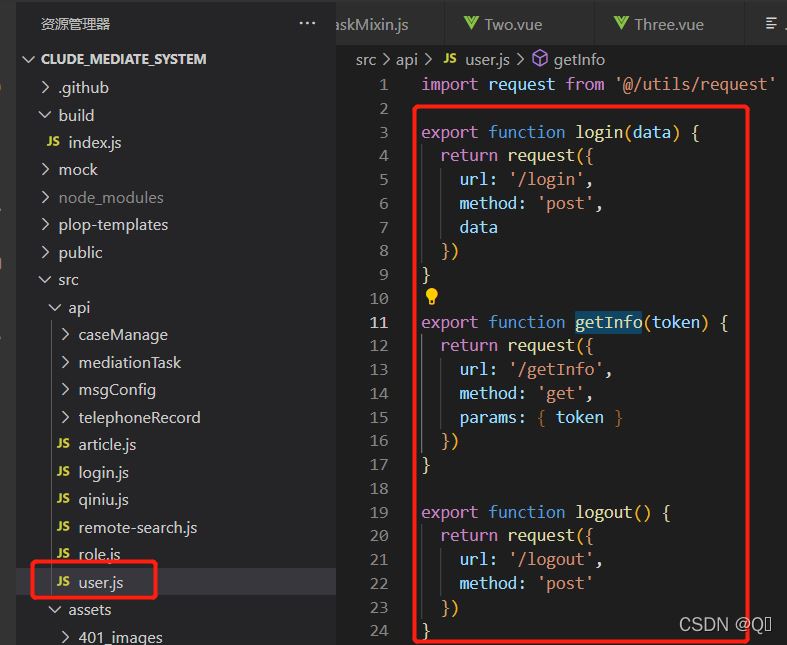Image resolution: width=787 pixels, height=645 pixels.
Task: Click the '/getInfo' url string
Action: pos(556,369)
